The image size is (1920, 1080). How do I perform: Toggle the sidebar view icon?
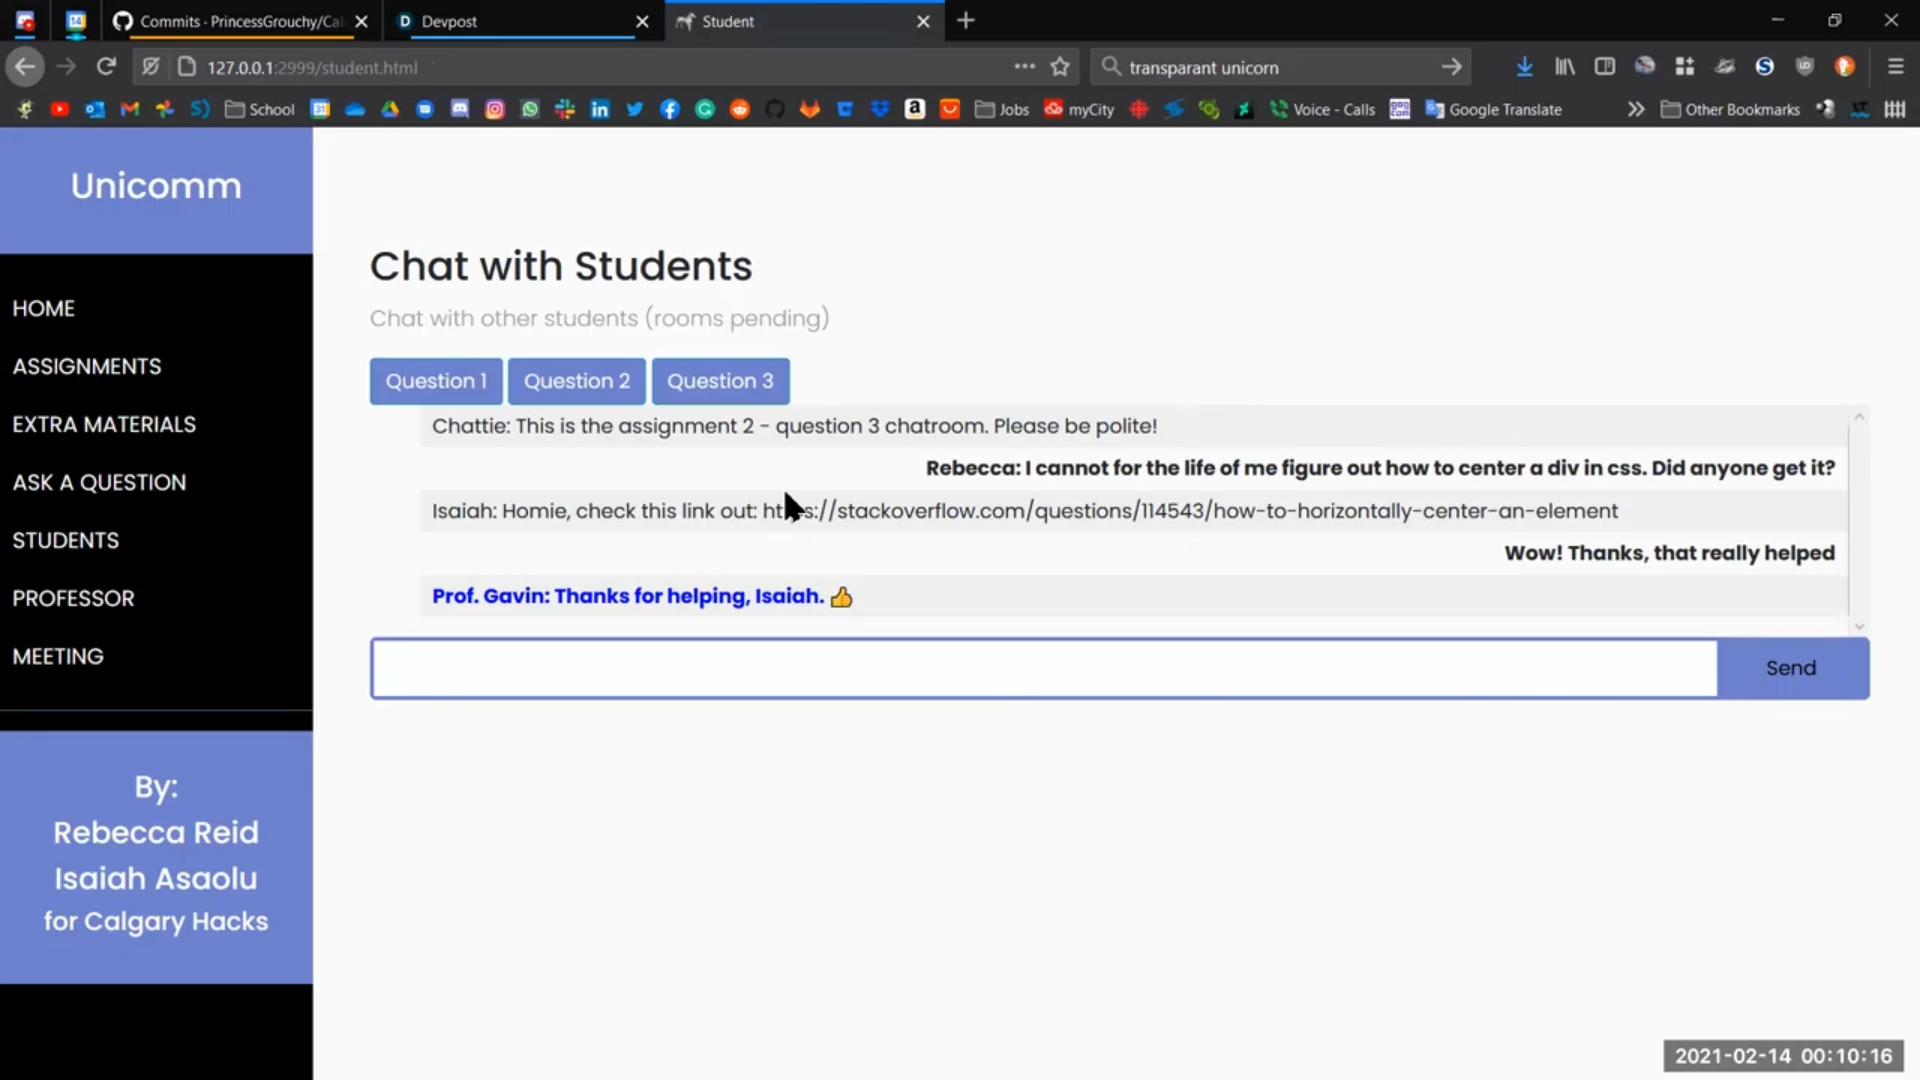click(1605, 67)
